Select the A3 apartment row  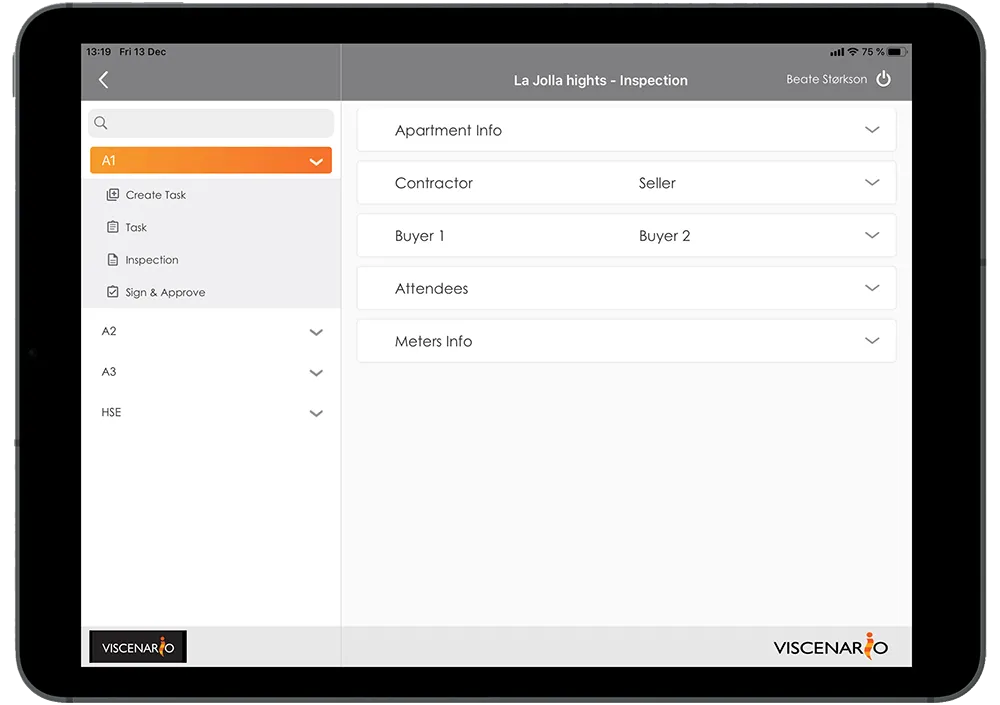coord(211,372)
